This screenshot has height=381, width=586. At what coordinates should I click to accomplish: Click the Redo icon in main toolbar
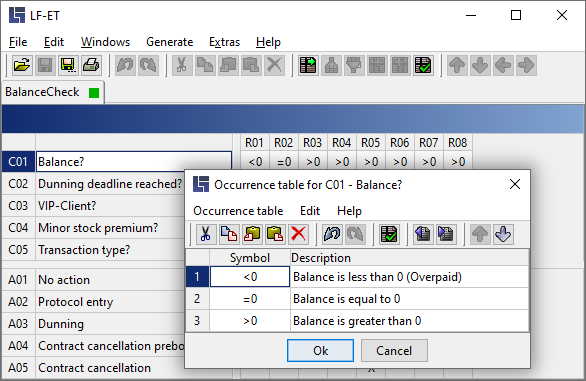pyautogui.click(x=148, y=65)
